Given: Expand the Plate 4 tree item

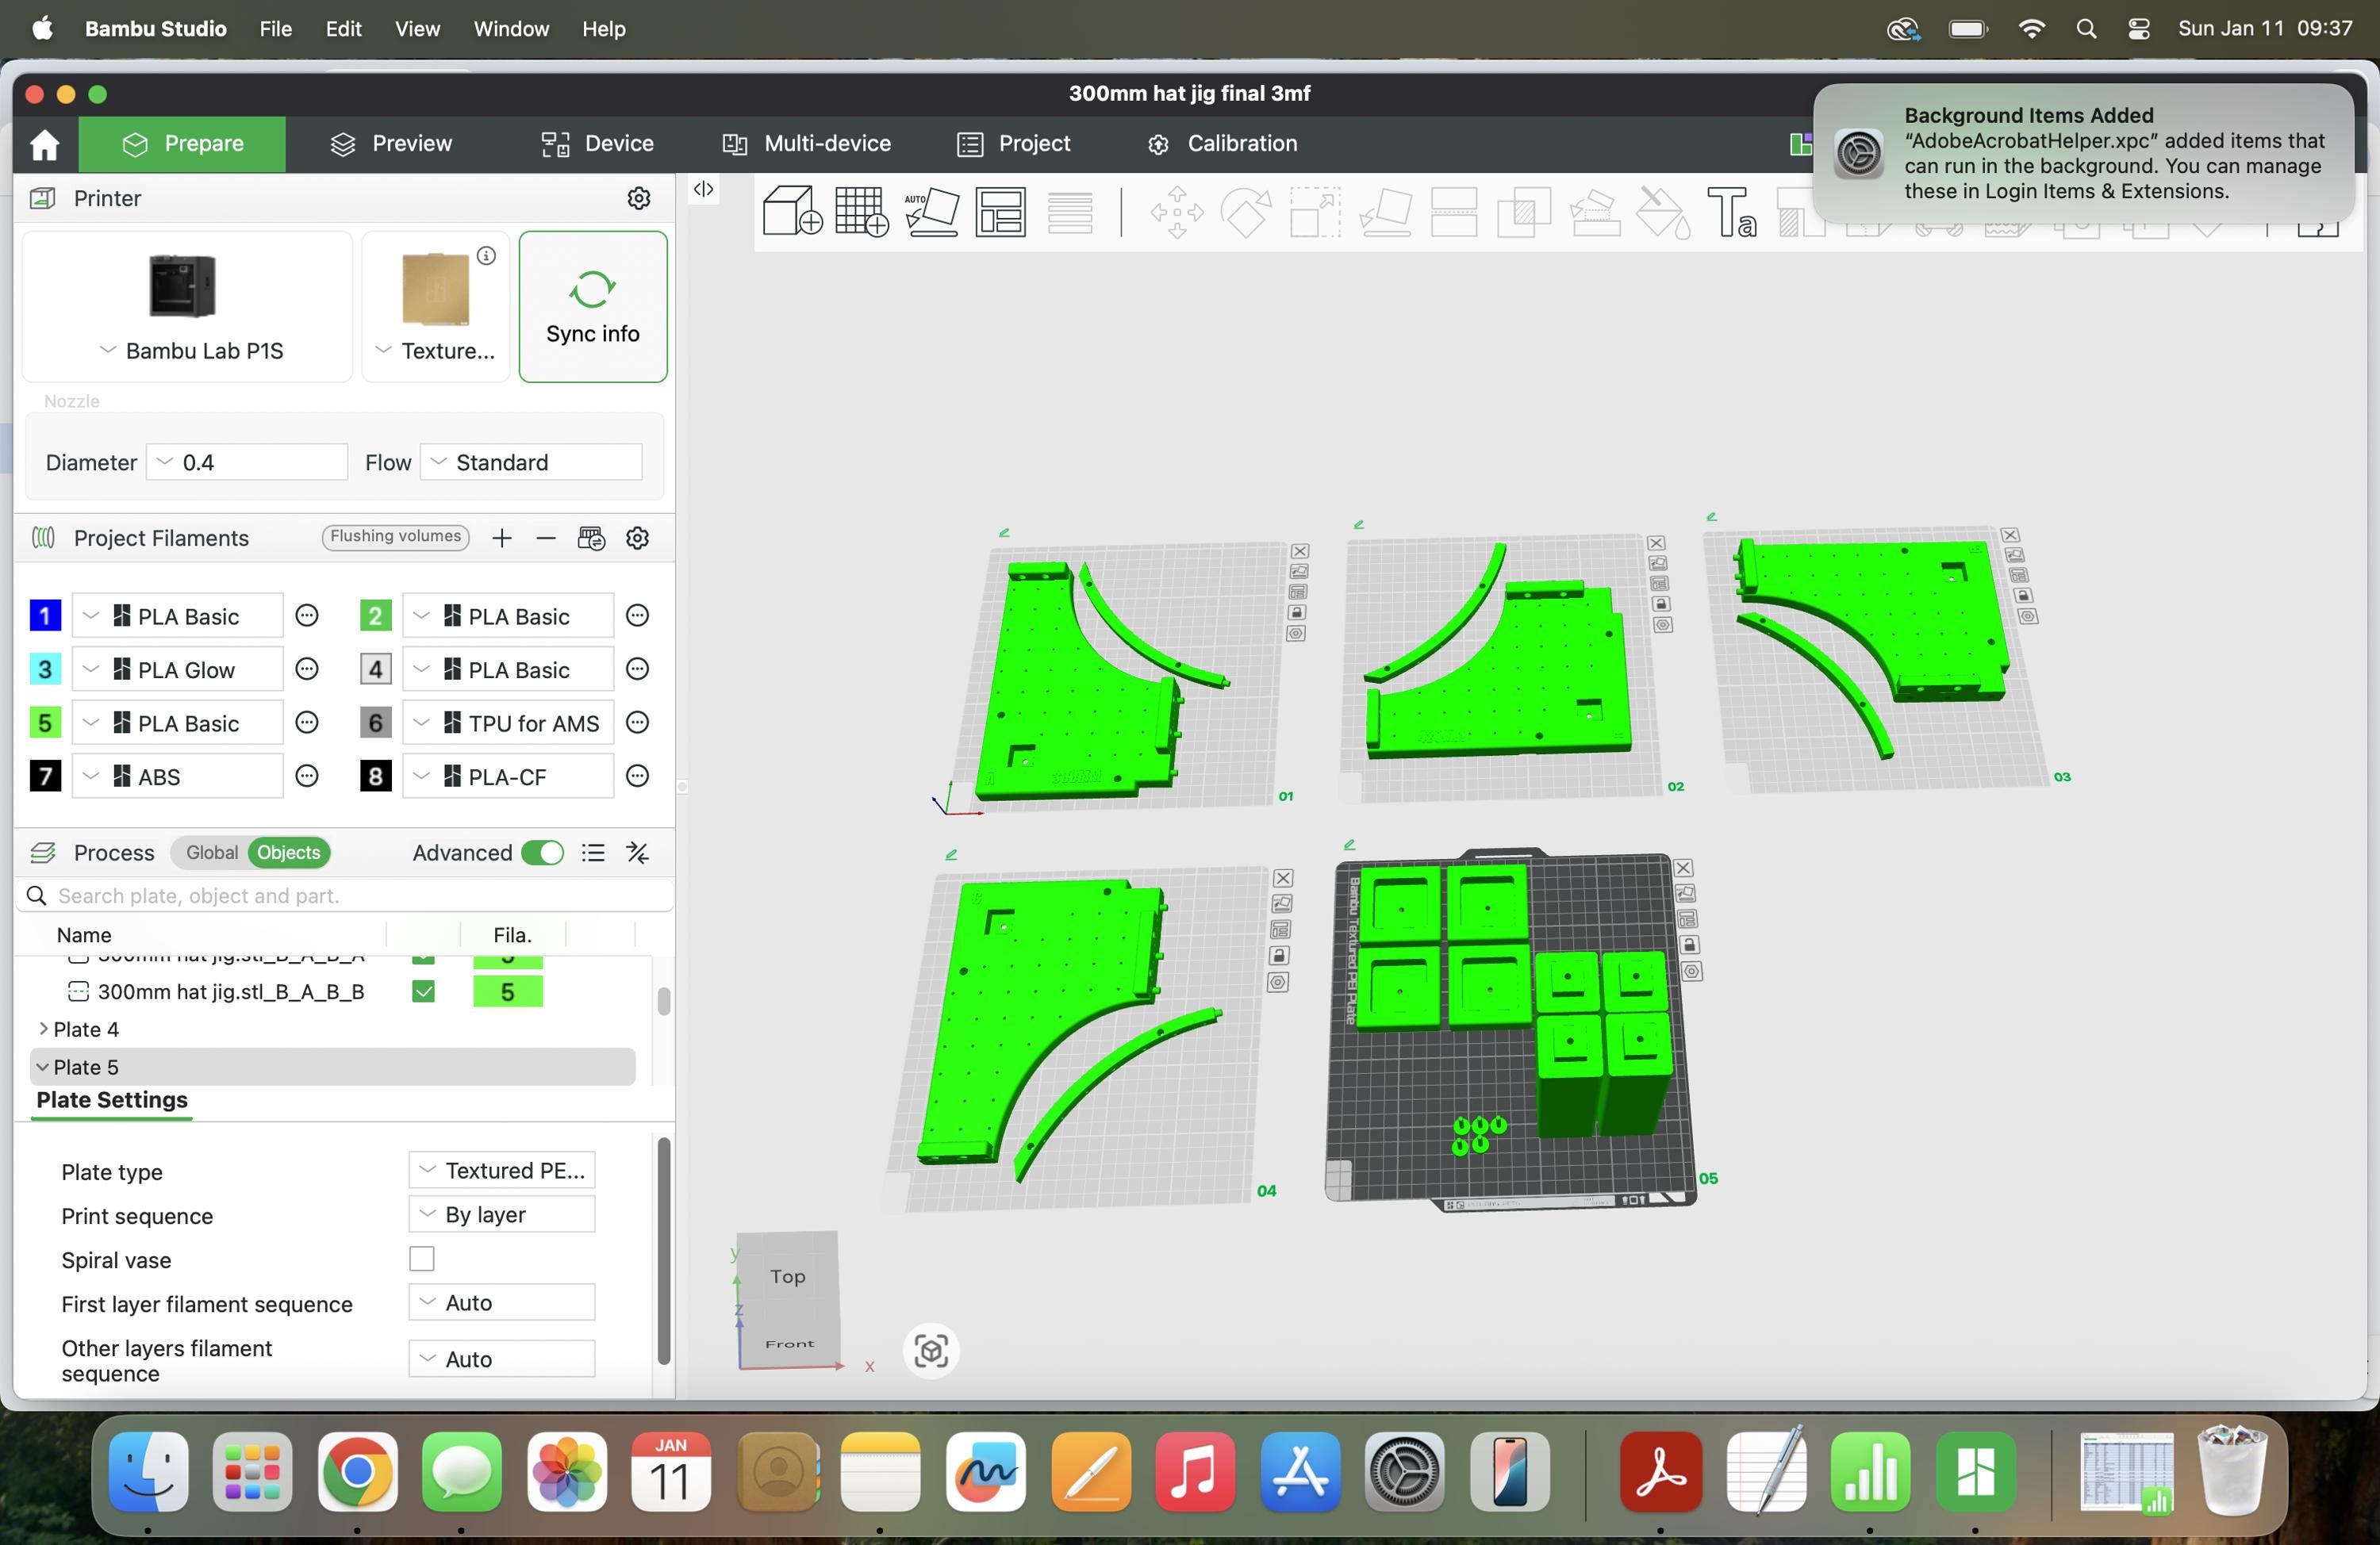Looking at the screenshot, I should tap(43, 1029).
